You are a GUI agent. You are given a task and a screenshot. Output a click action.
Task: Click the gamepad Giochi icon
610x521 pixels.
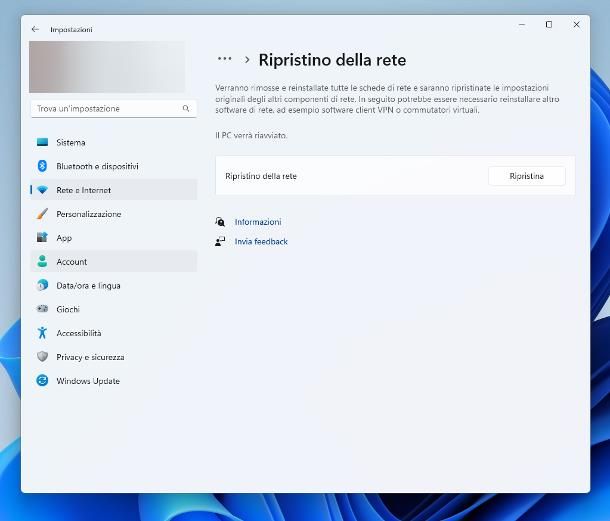[42, 309]
